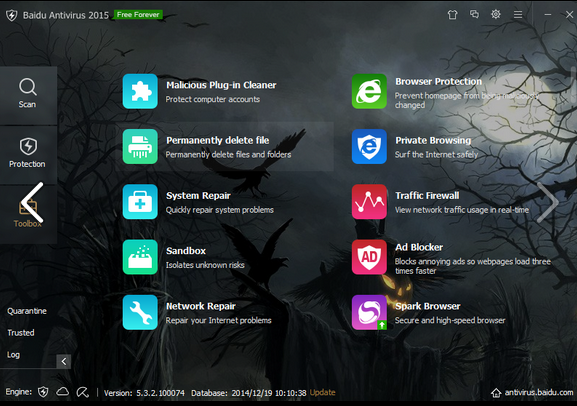Open the Sandbox tool icon
This screenshot has width=577, height=406.
140,257
